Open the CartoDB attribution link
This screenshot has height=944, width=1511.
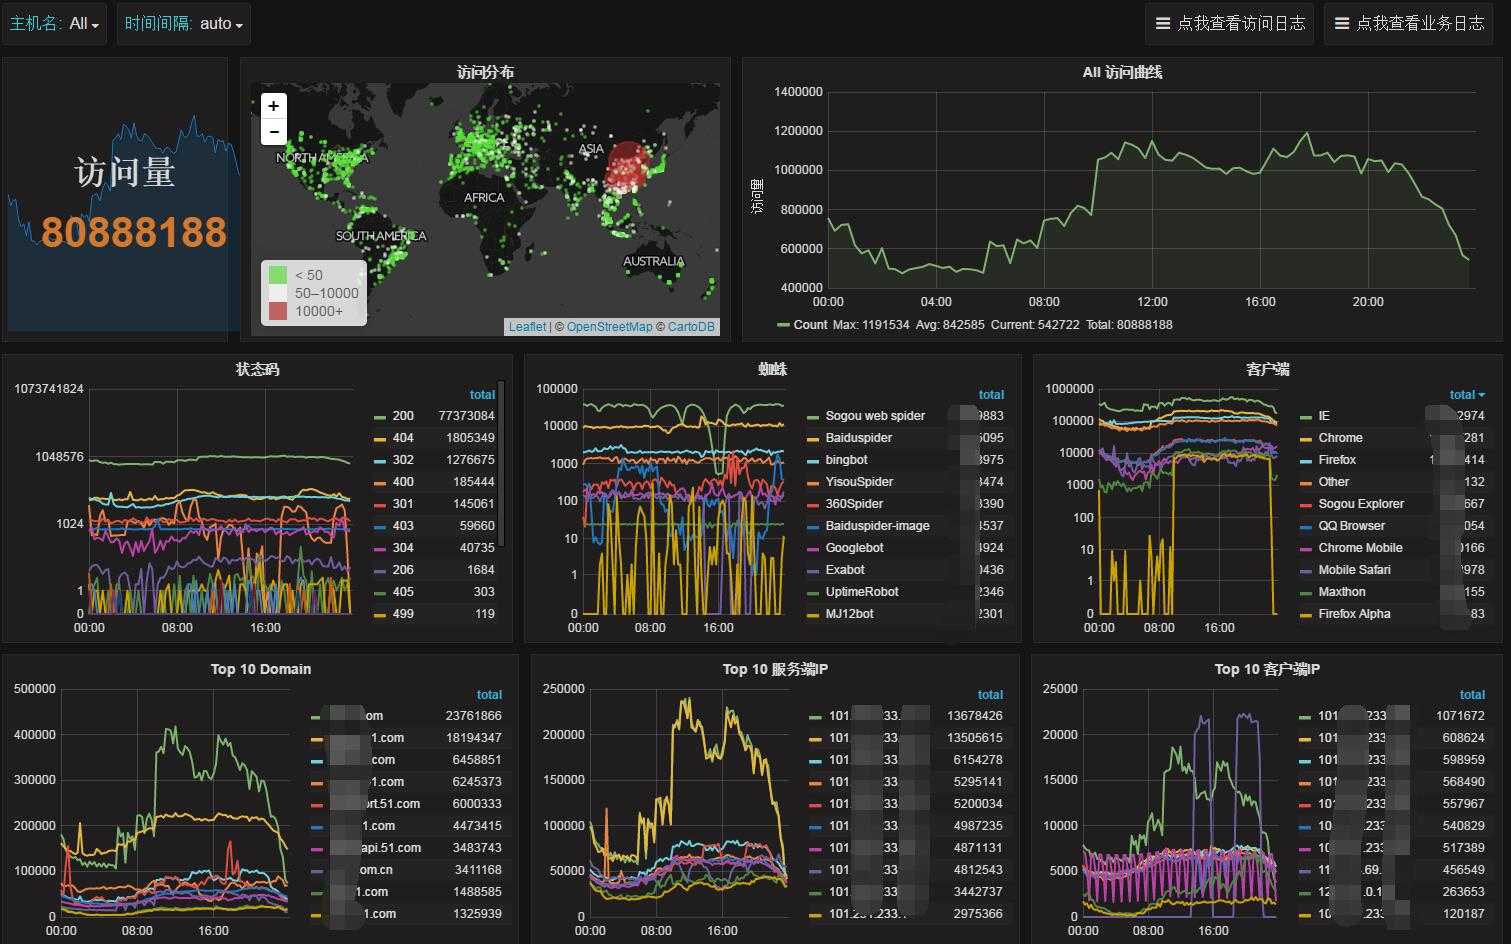pyautogui.click(x=691, y=327)
